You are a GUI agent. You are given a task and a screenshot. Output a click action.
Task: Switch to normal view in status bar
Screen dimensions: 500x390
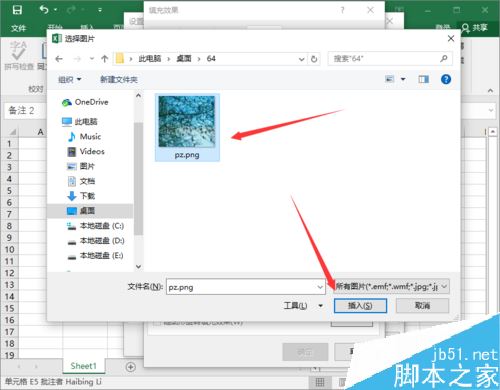(320, 382)
